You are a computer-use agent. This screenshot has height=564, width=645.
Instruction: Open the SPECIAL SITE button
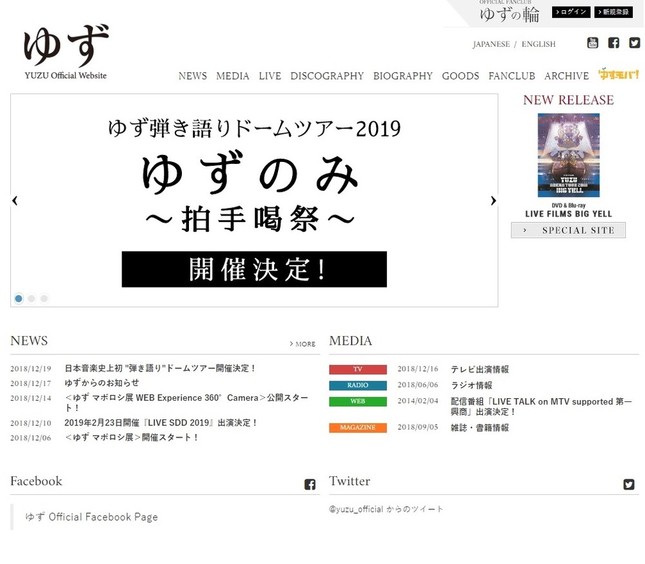pos(568,230)
